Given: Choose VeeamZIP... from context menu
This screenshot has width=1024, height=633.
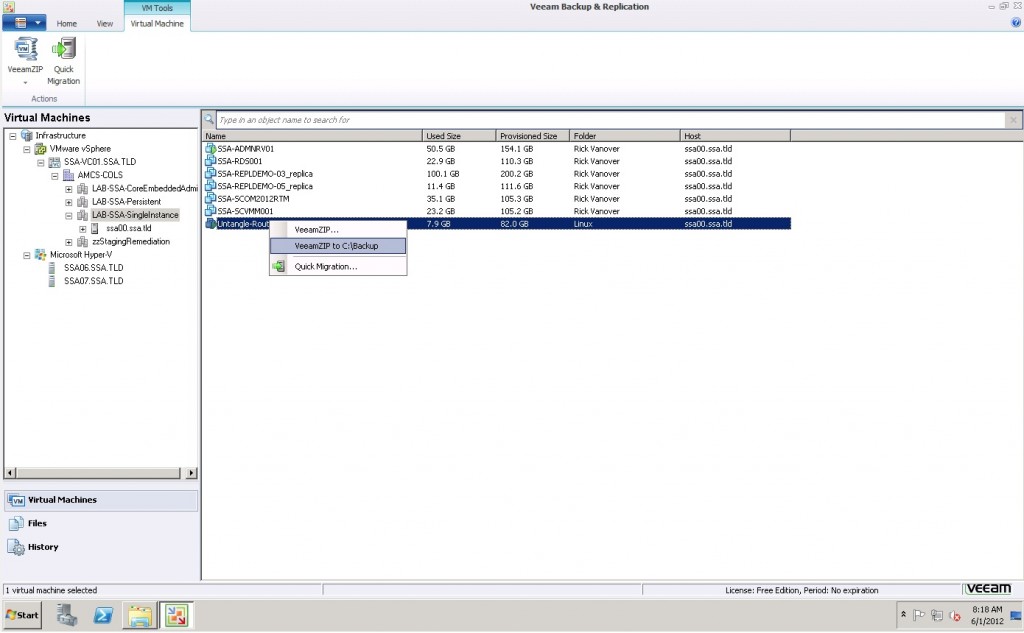Looking at the screenshot, I should [x=338, y=230].
